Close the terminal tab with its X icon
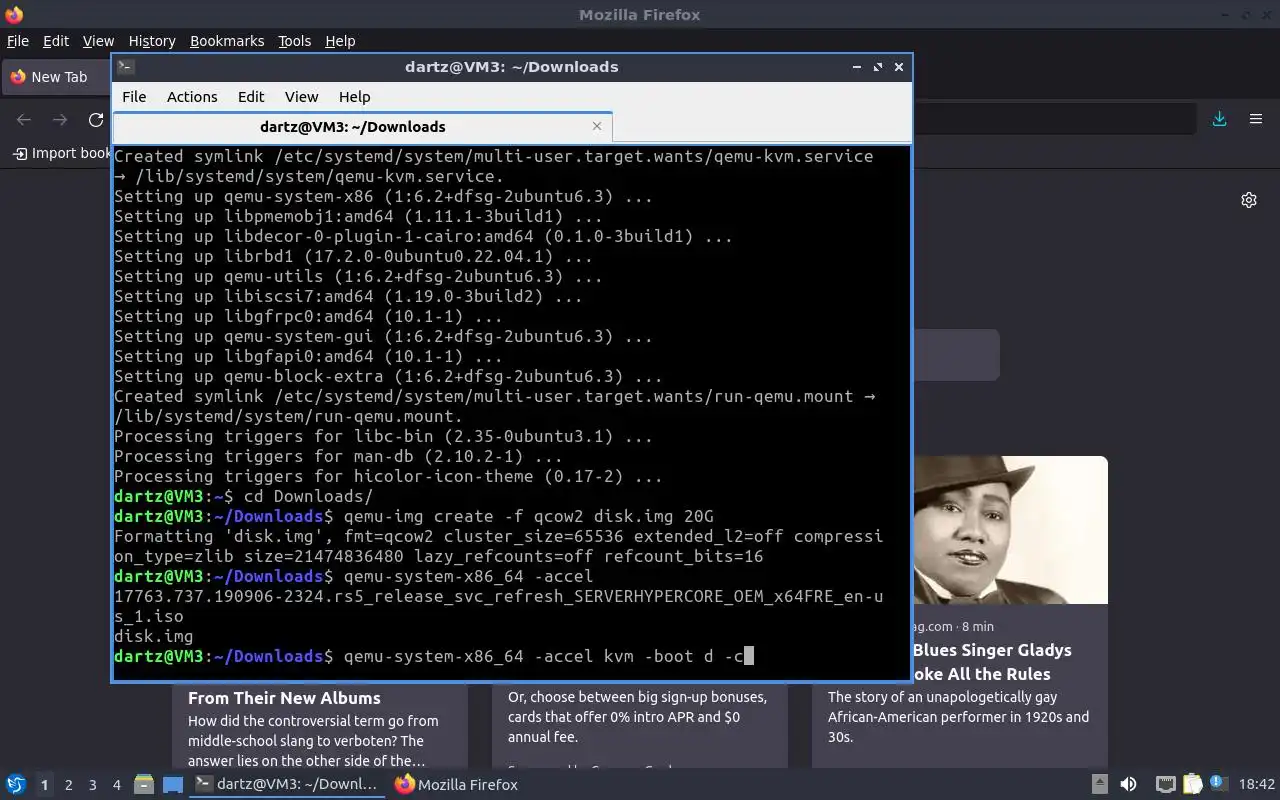 click(597, 126)
